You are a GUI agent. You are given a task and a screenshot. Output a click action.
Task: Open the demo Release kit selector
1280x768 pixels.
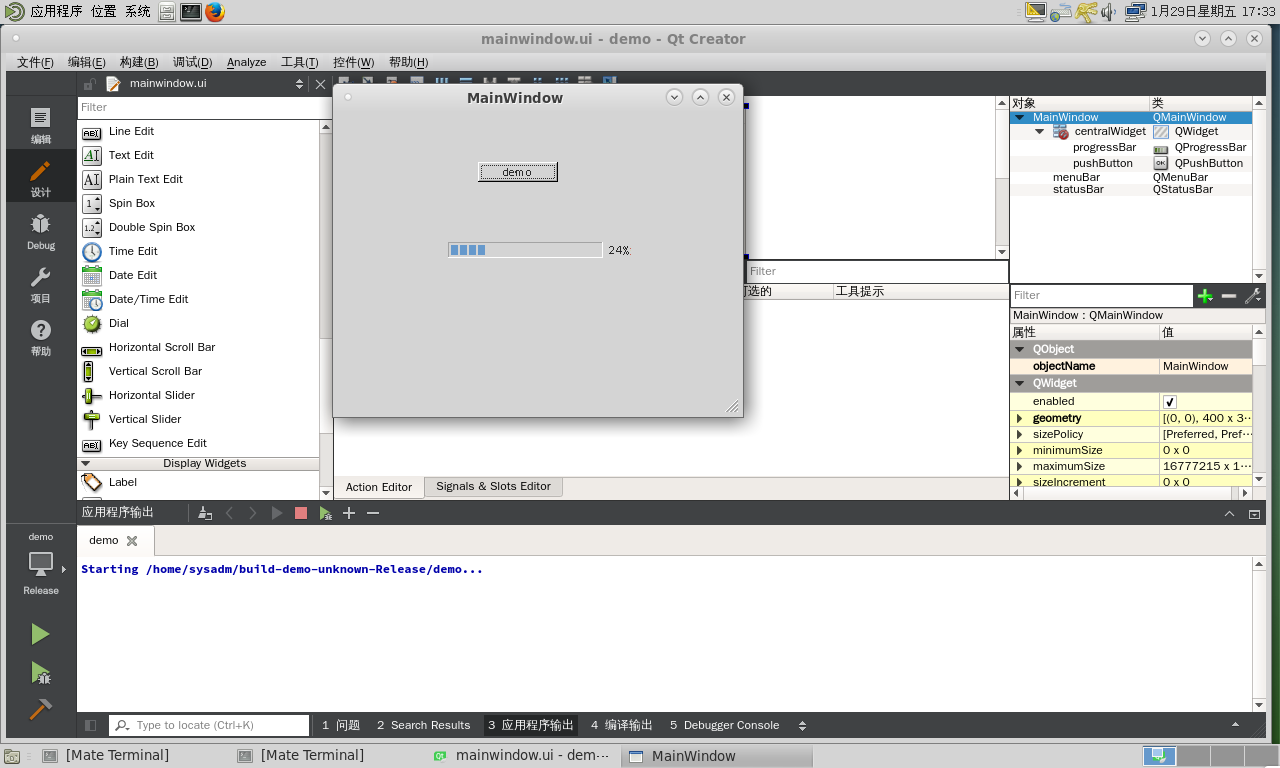coord(40,564)
